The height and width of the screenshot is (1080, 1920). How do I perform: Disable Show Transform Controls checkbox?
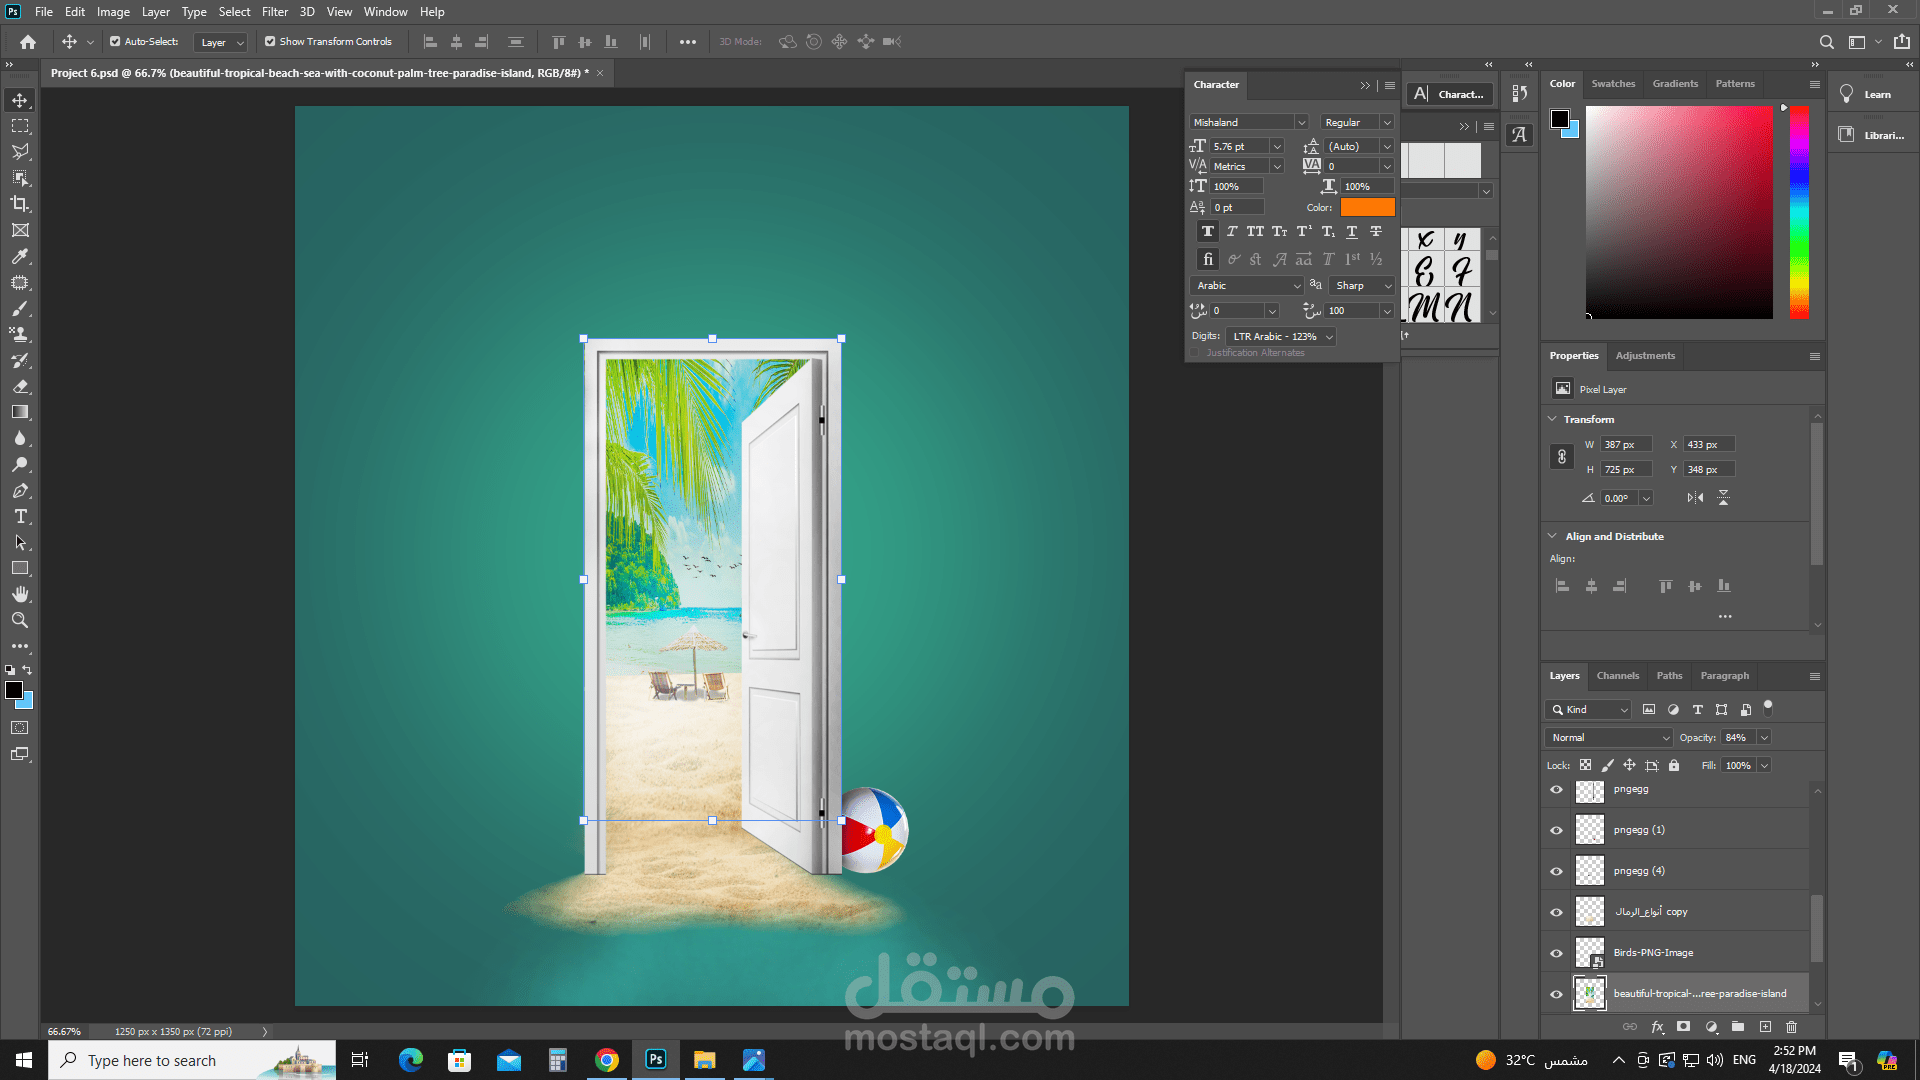[270, 42]
